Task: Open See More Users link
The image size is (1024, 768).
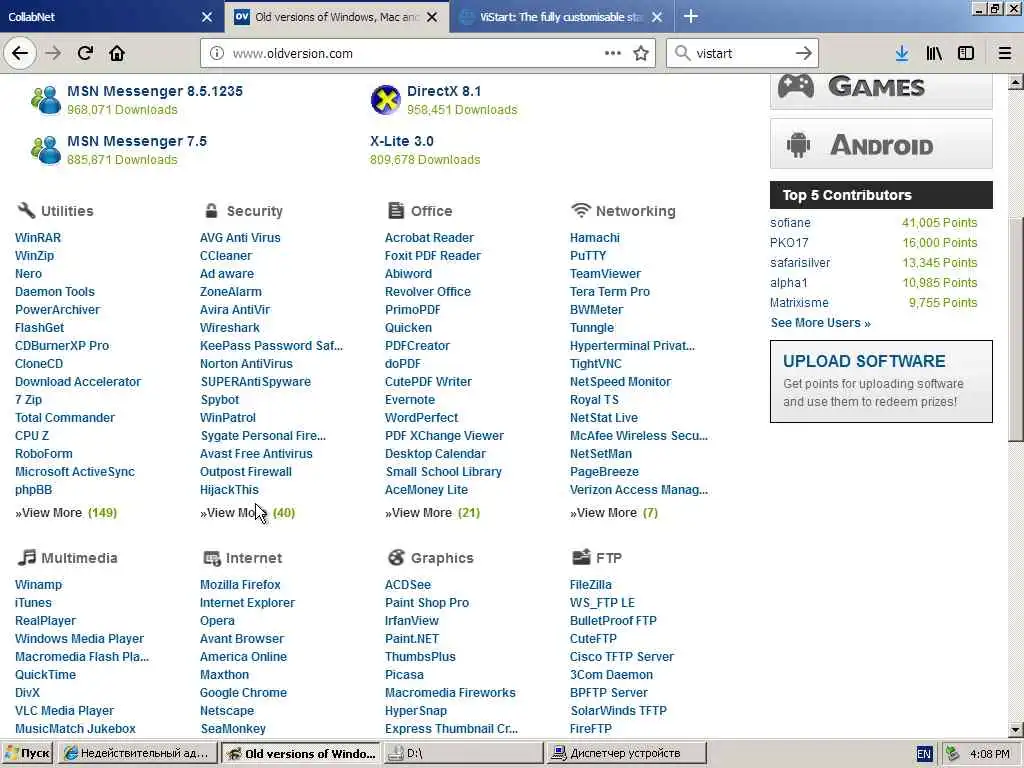Action: click(x=820, y=323)
